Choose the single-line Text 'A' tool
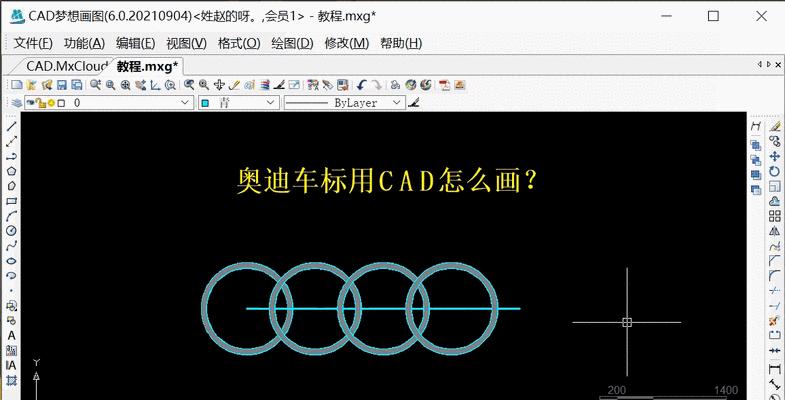Screen dimensions: 785x400 click(x=11, y=335)
